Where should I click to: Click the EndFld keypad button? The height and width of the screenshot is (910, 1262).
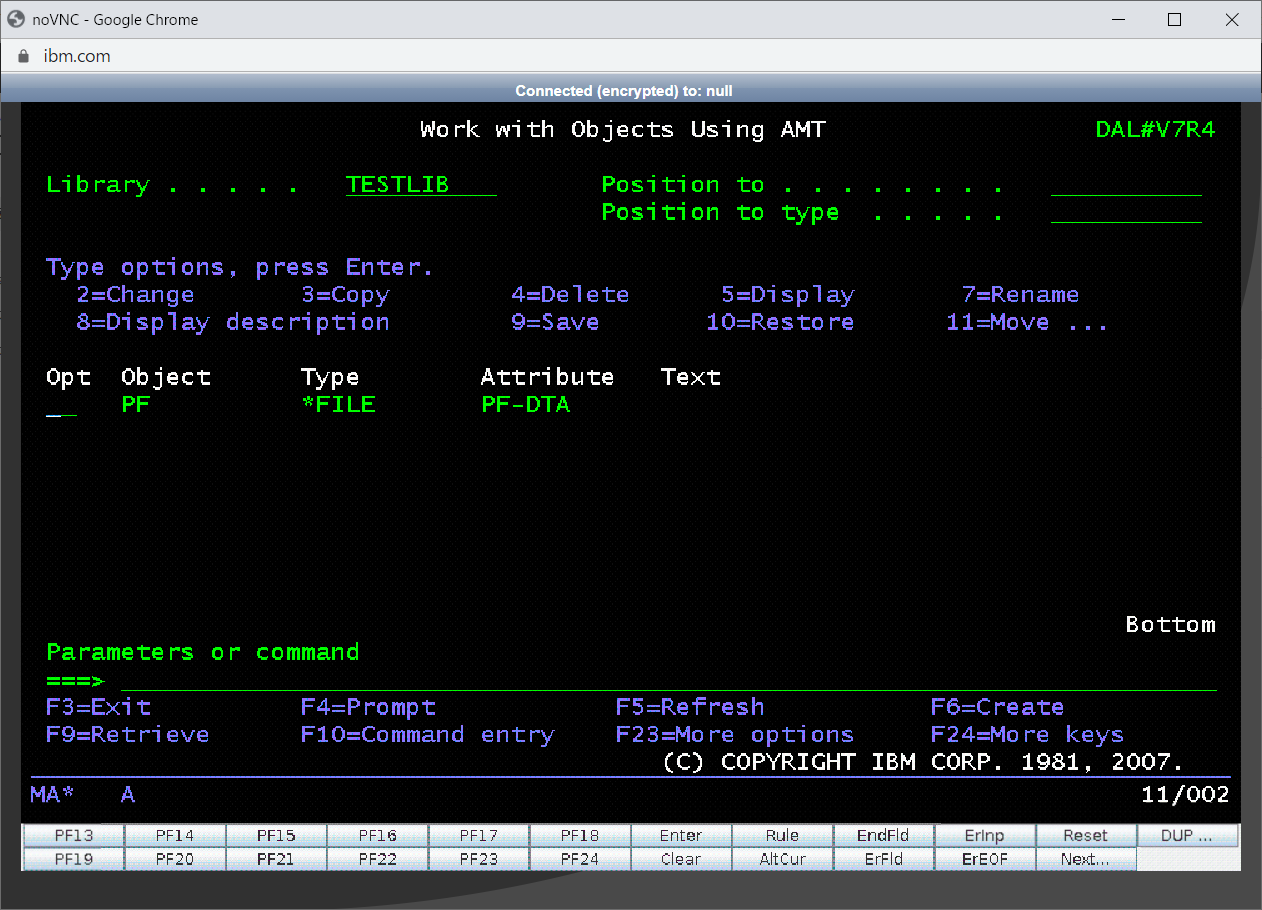point(883,835)
